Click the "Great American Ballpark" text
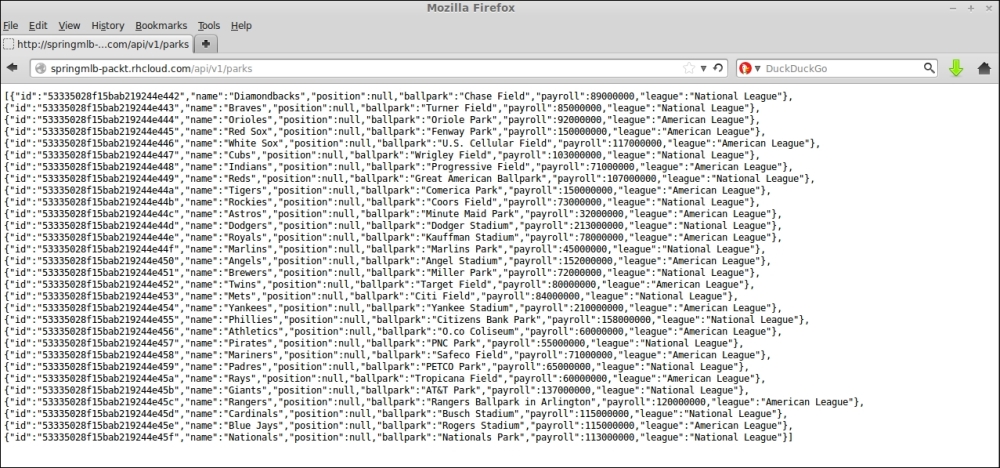The image size is (1000, 468). 476,179
